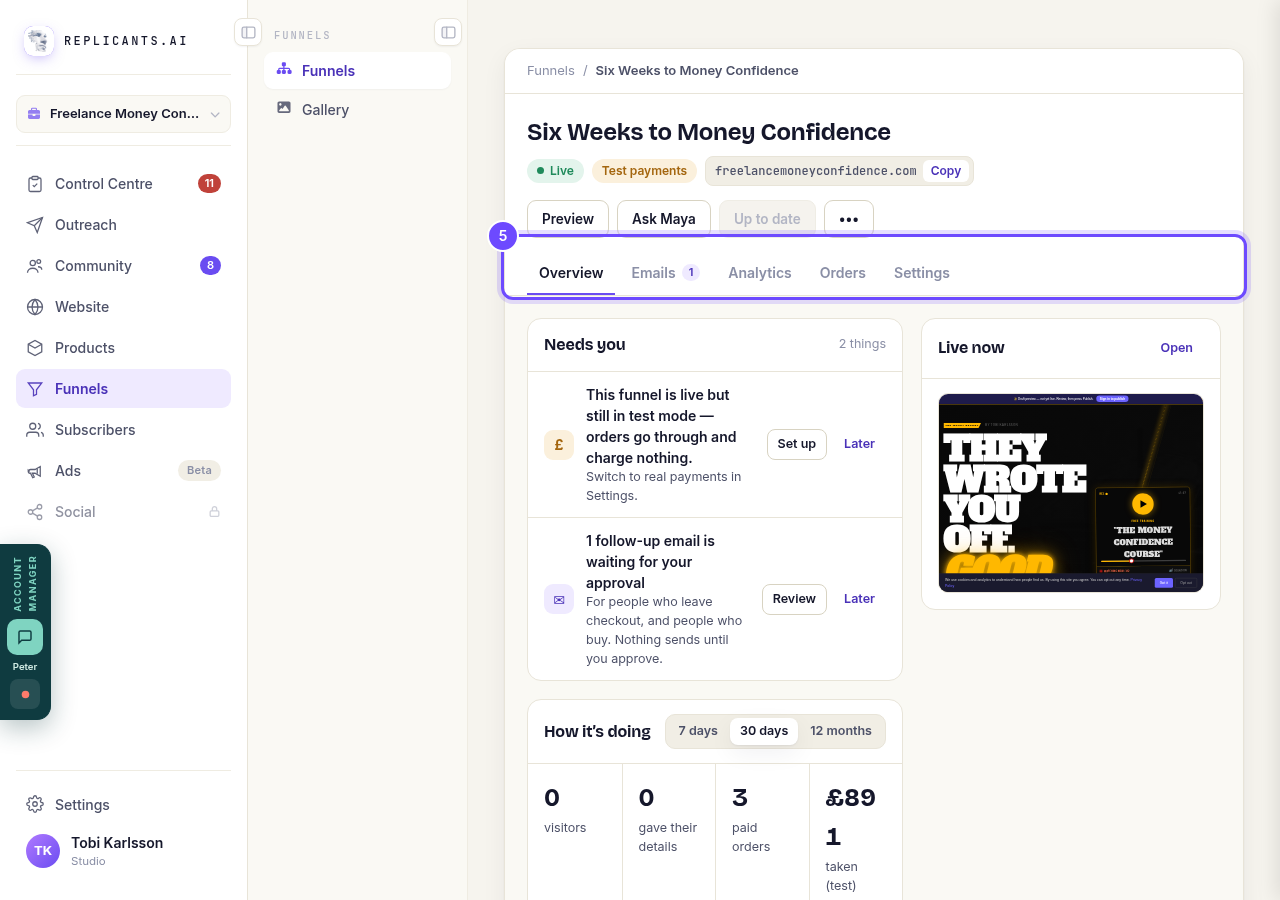The width and height of the screenshot is (1280, 900).
Task: Open the live funnel page thumbnail
Action: (1071, 493)
